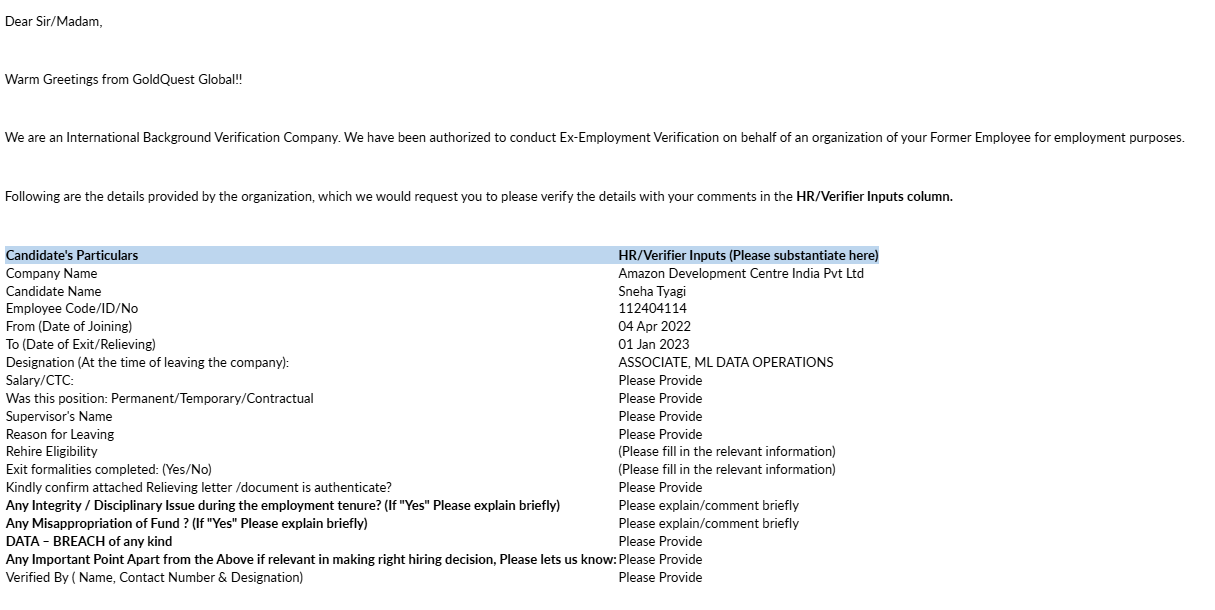Click 'Please explain/comment briefly' in Integrity row

[x=709, y=506]
